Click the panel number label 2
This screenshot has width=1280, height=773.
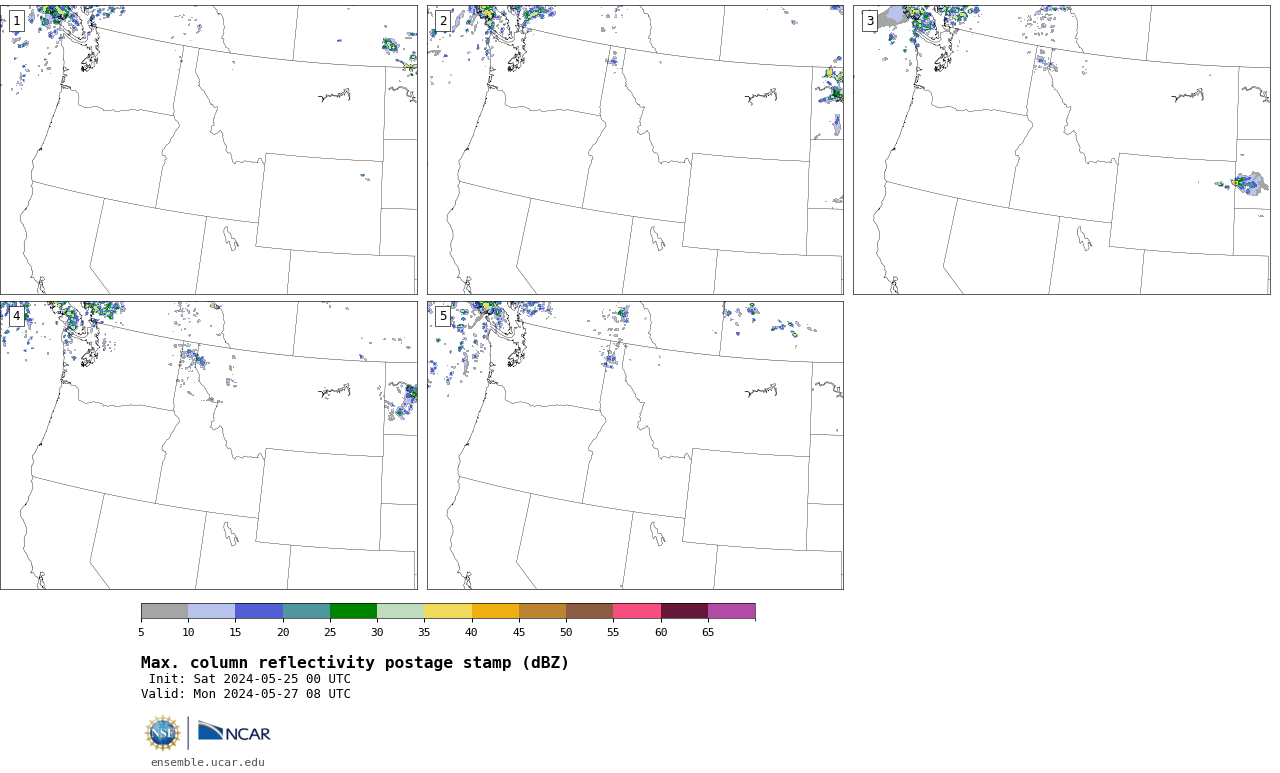443,21
